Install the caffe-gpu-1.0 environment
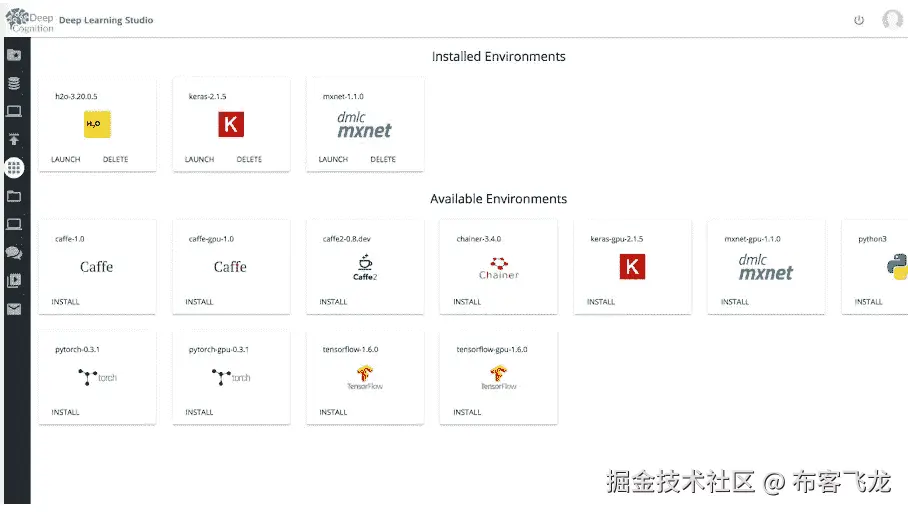908x512 pixels. [199, 302]
